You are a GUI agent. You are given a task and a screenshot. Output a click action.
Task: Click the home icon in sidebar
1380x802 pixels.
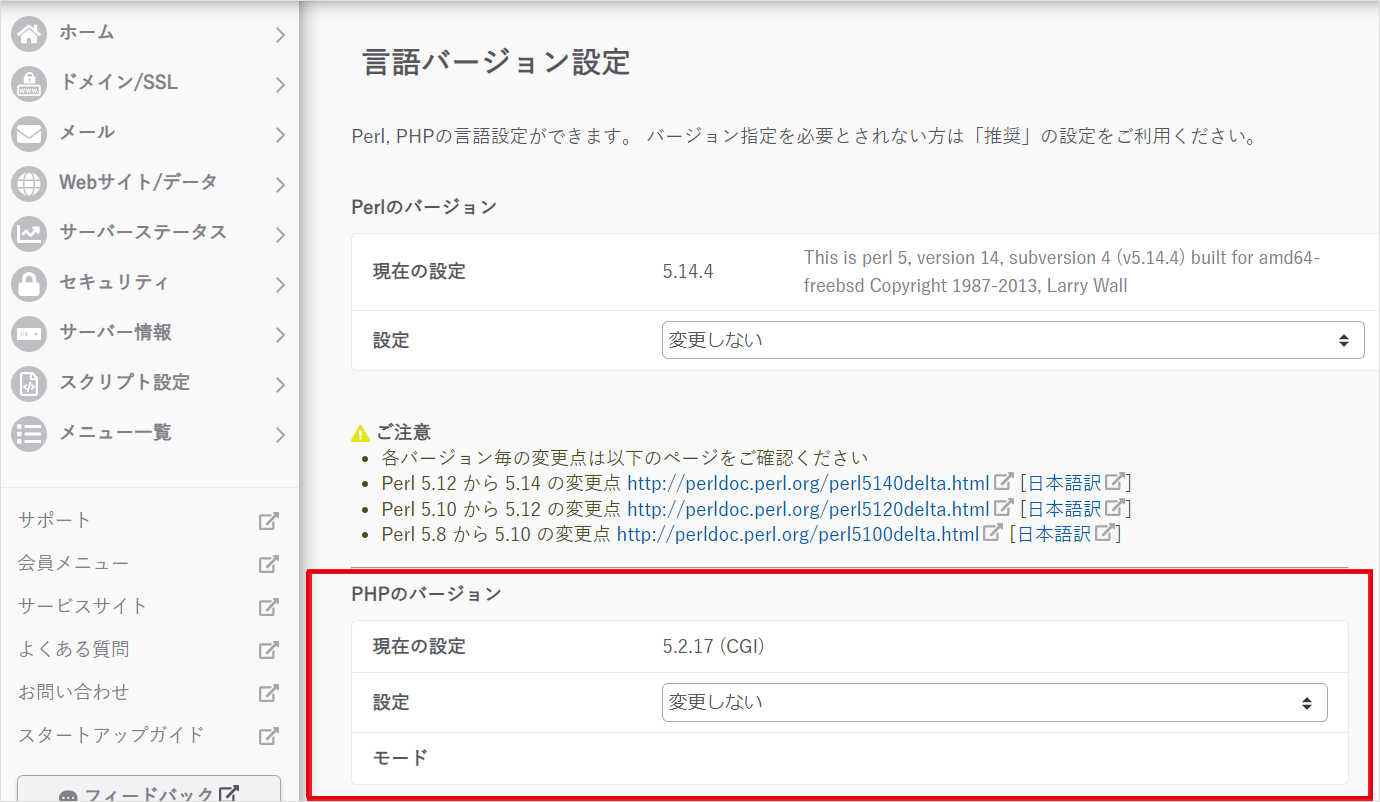29,34
